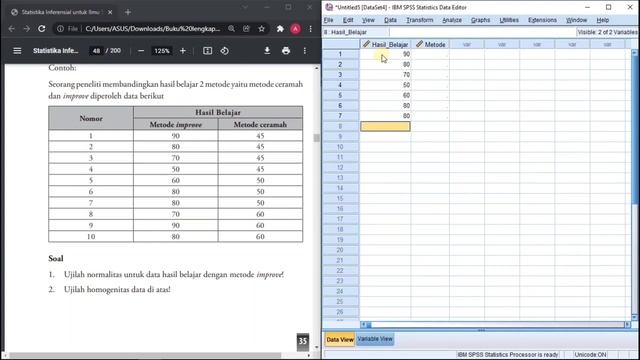Open the PDF viewer sidebar menu icon

coord(17,51)
